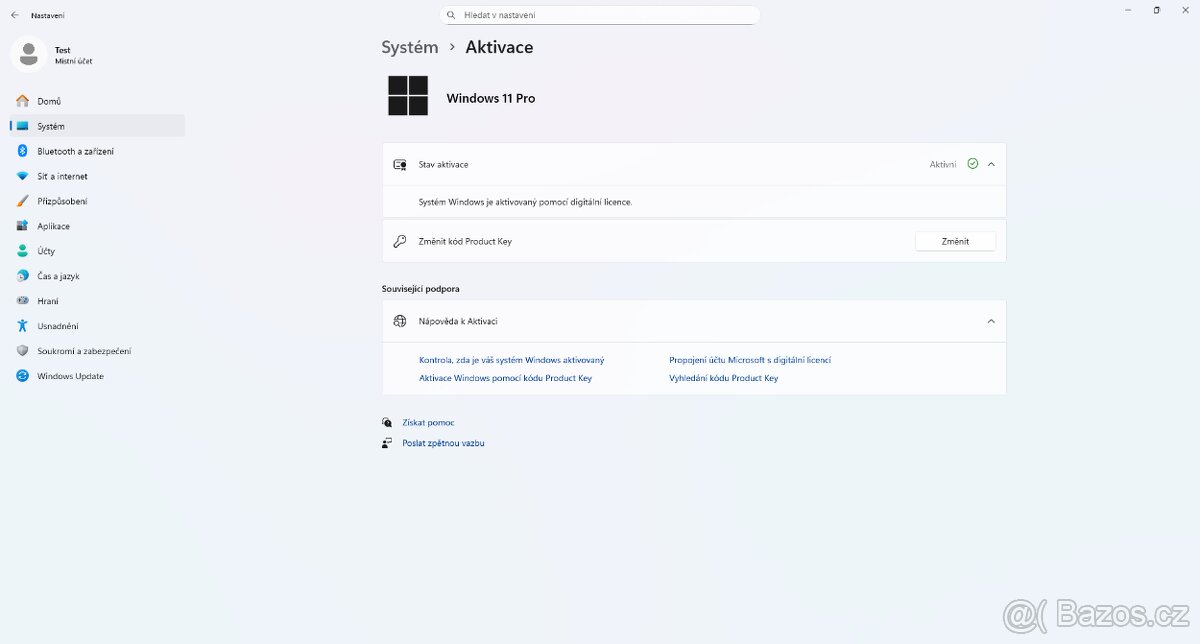Collapse the Nápověda k Aktivaci section
This screenshot has width=1200, height=644.
tap(991, 321)
